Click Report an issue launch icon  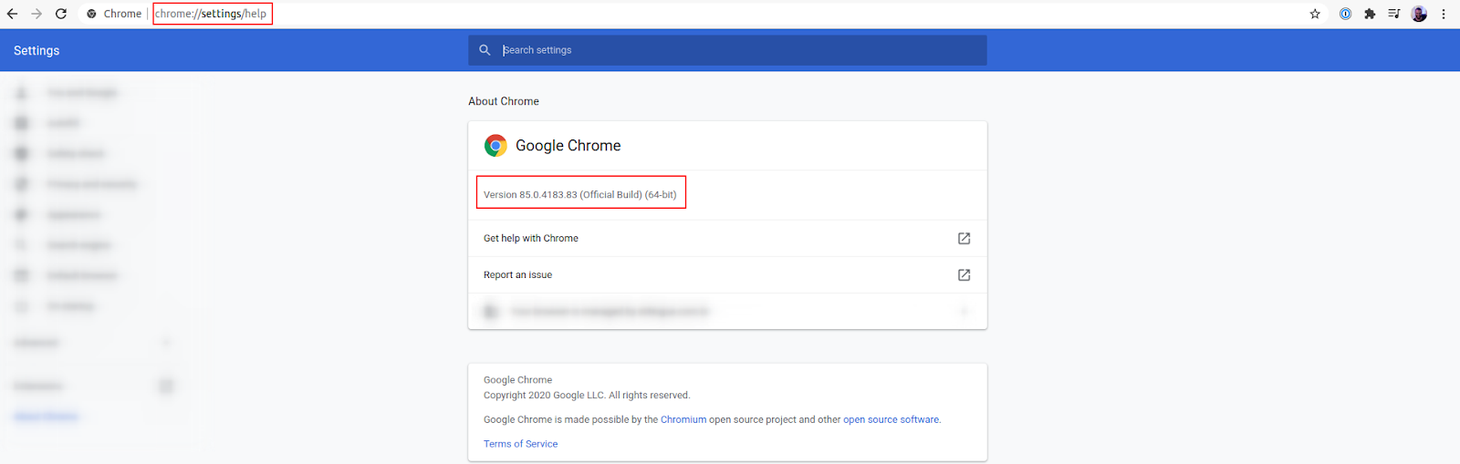point(964,275)
